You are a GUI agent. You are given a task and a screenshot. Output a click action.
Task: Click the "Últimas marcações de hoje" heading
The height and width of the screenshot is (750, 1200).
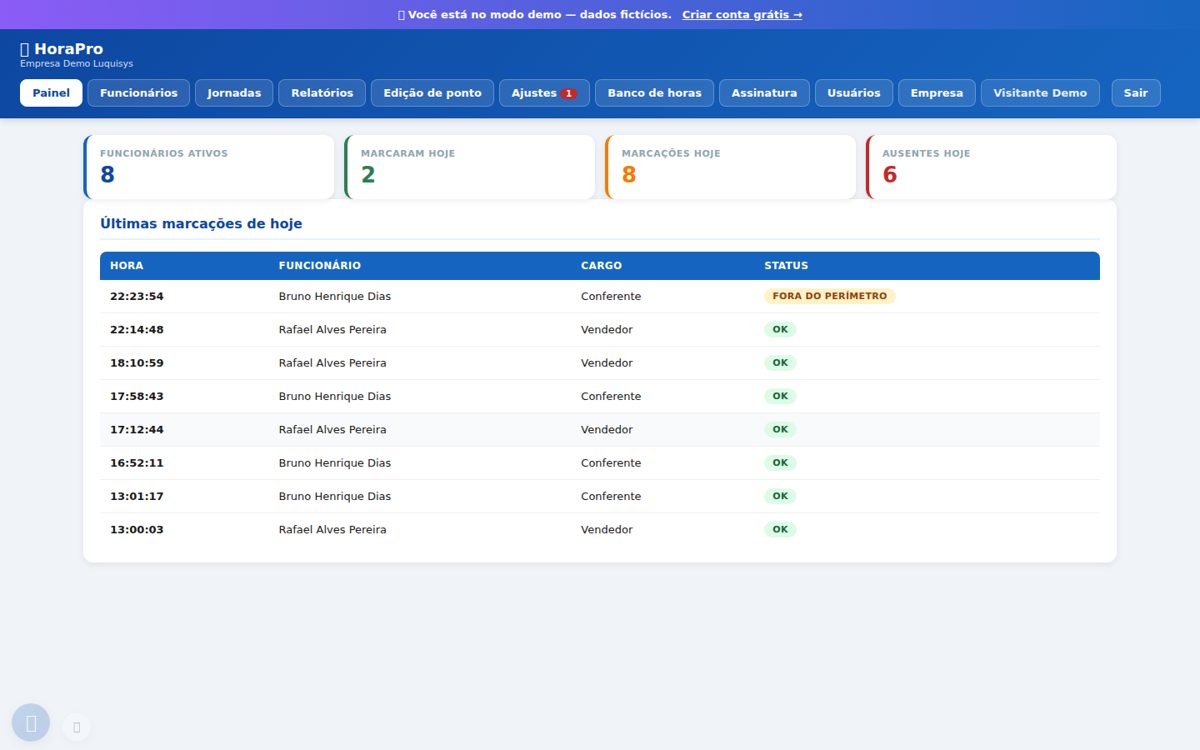(201, 224)
